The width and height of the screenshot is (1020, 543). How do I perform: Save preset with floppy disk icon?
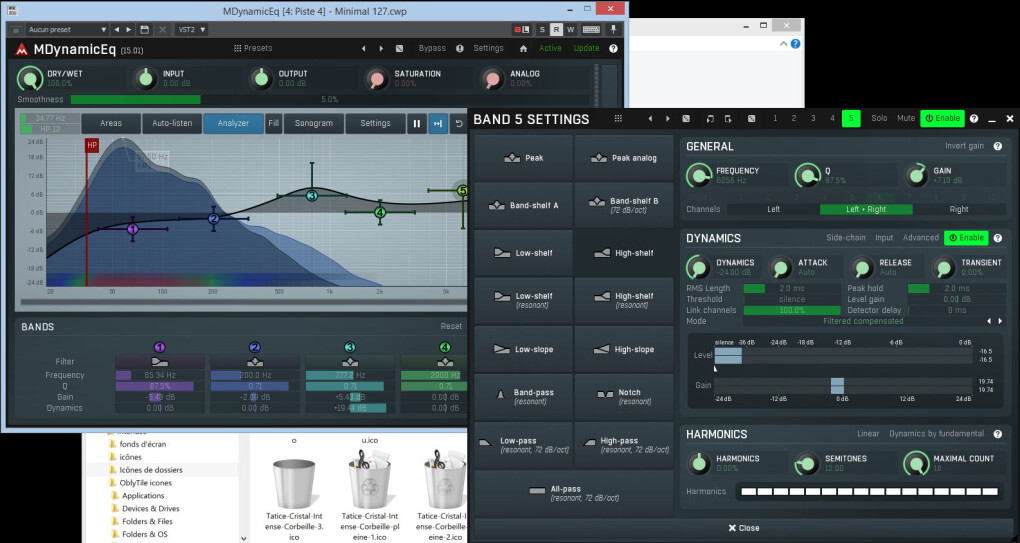[x=144, y=29]
